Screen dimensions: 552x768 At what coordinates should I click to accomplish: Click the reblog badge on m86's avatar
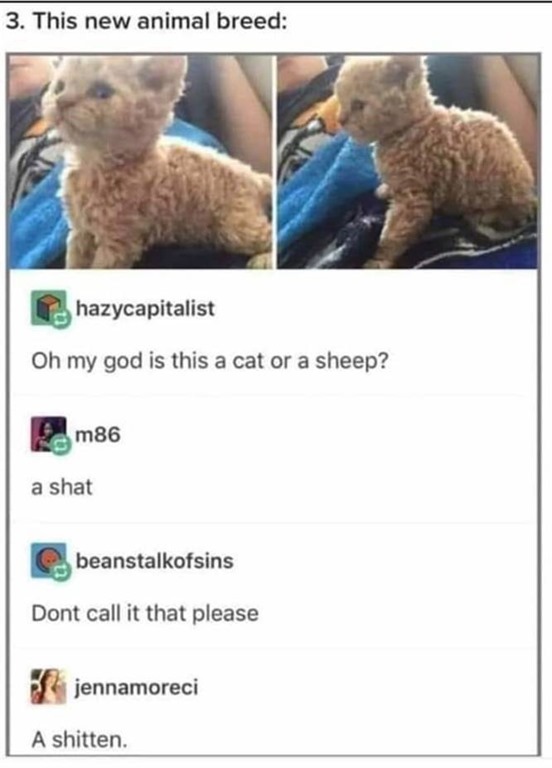61,446
